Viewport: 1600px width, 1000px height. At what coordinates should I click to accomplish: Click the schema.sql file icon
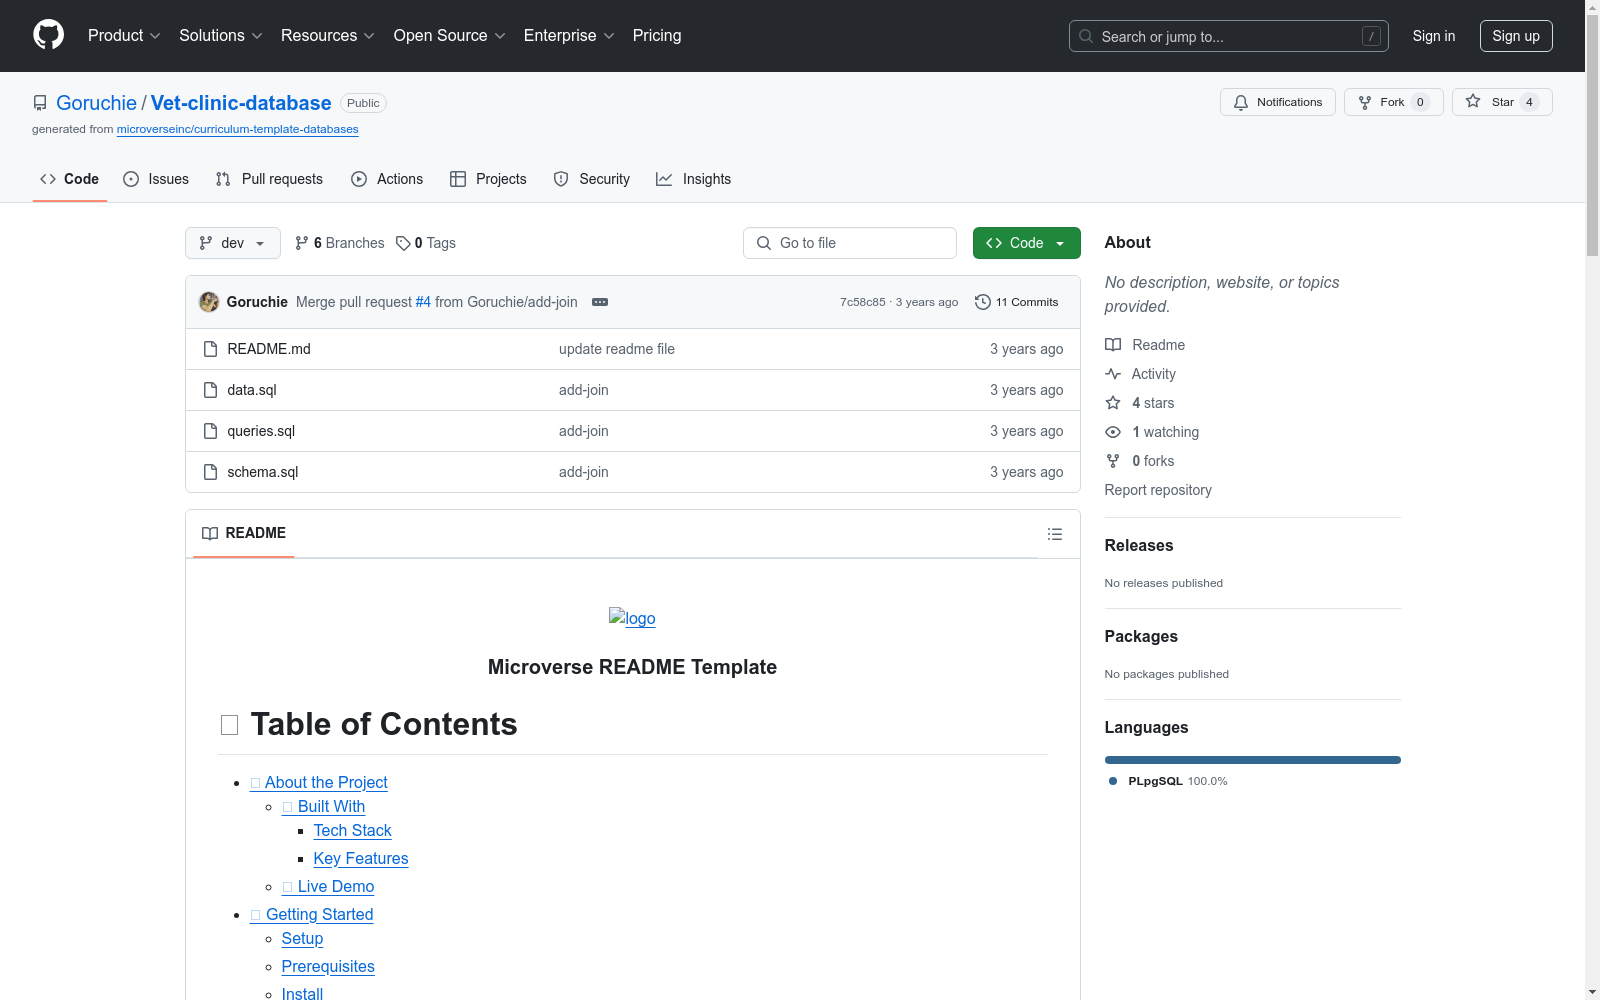pyautogui.click(x=210, y=472)
